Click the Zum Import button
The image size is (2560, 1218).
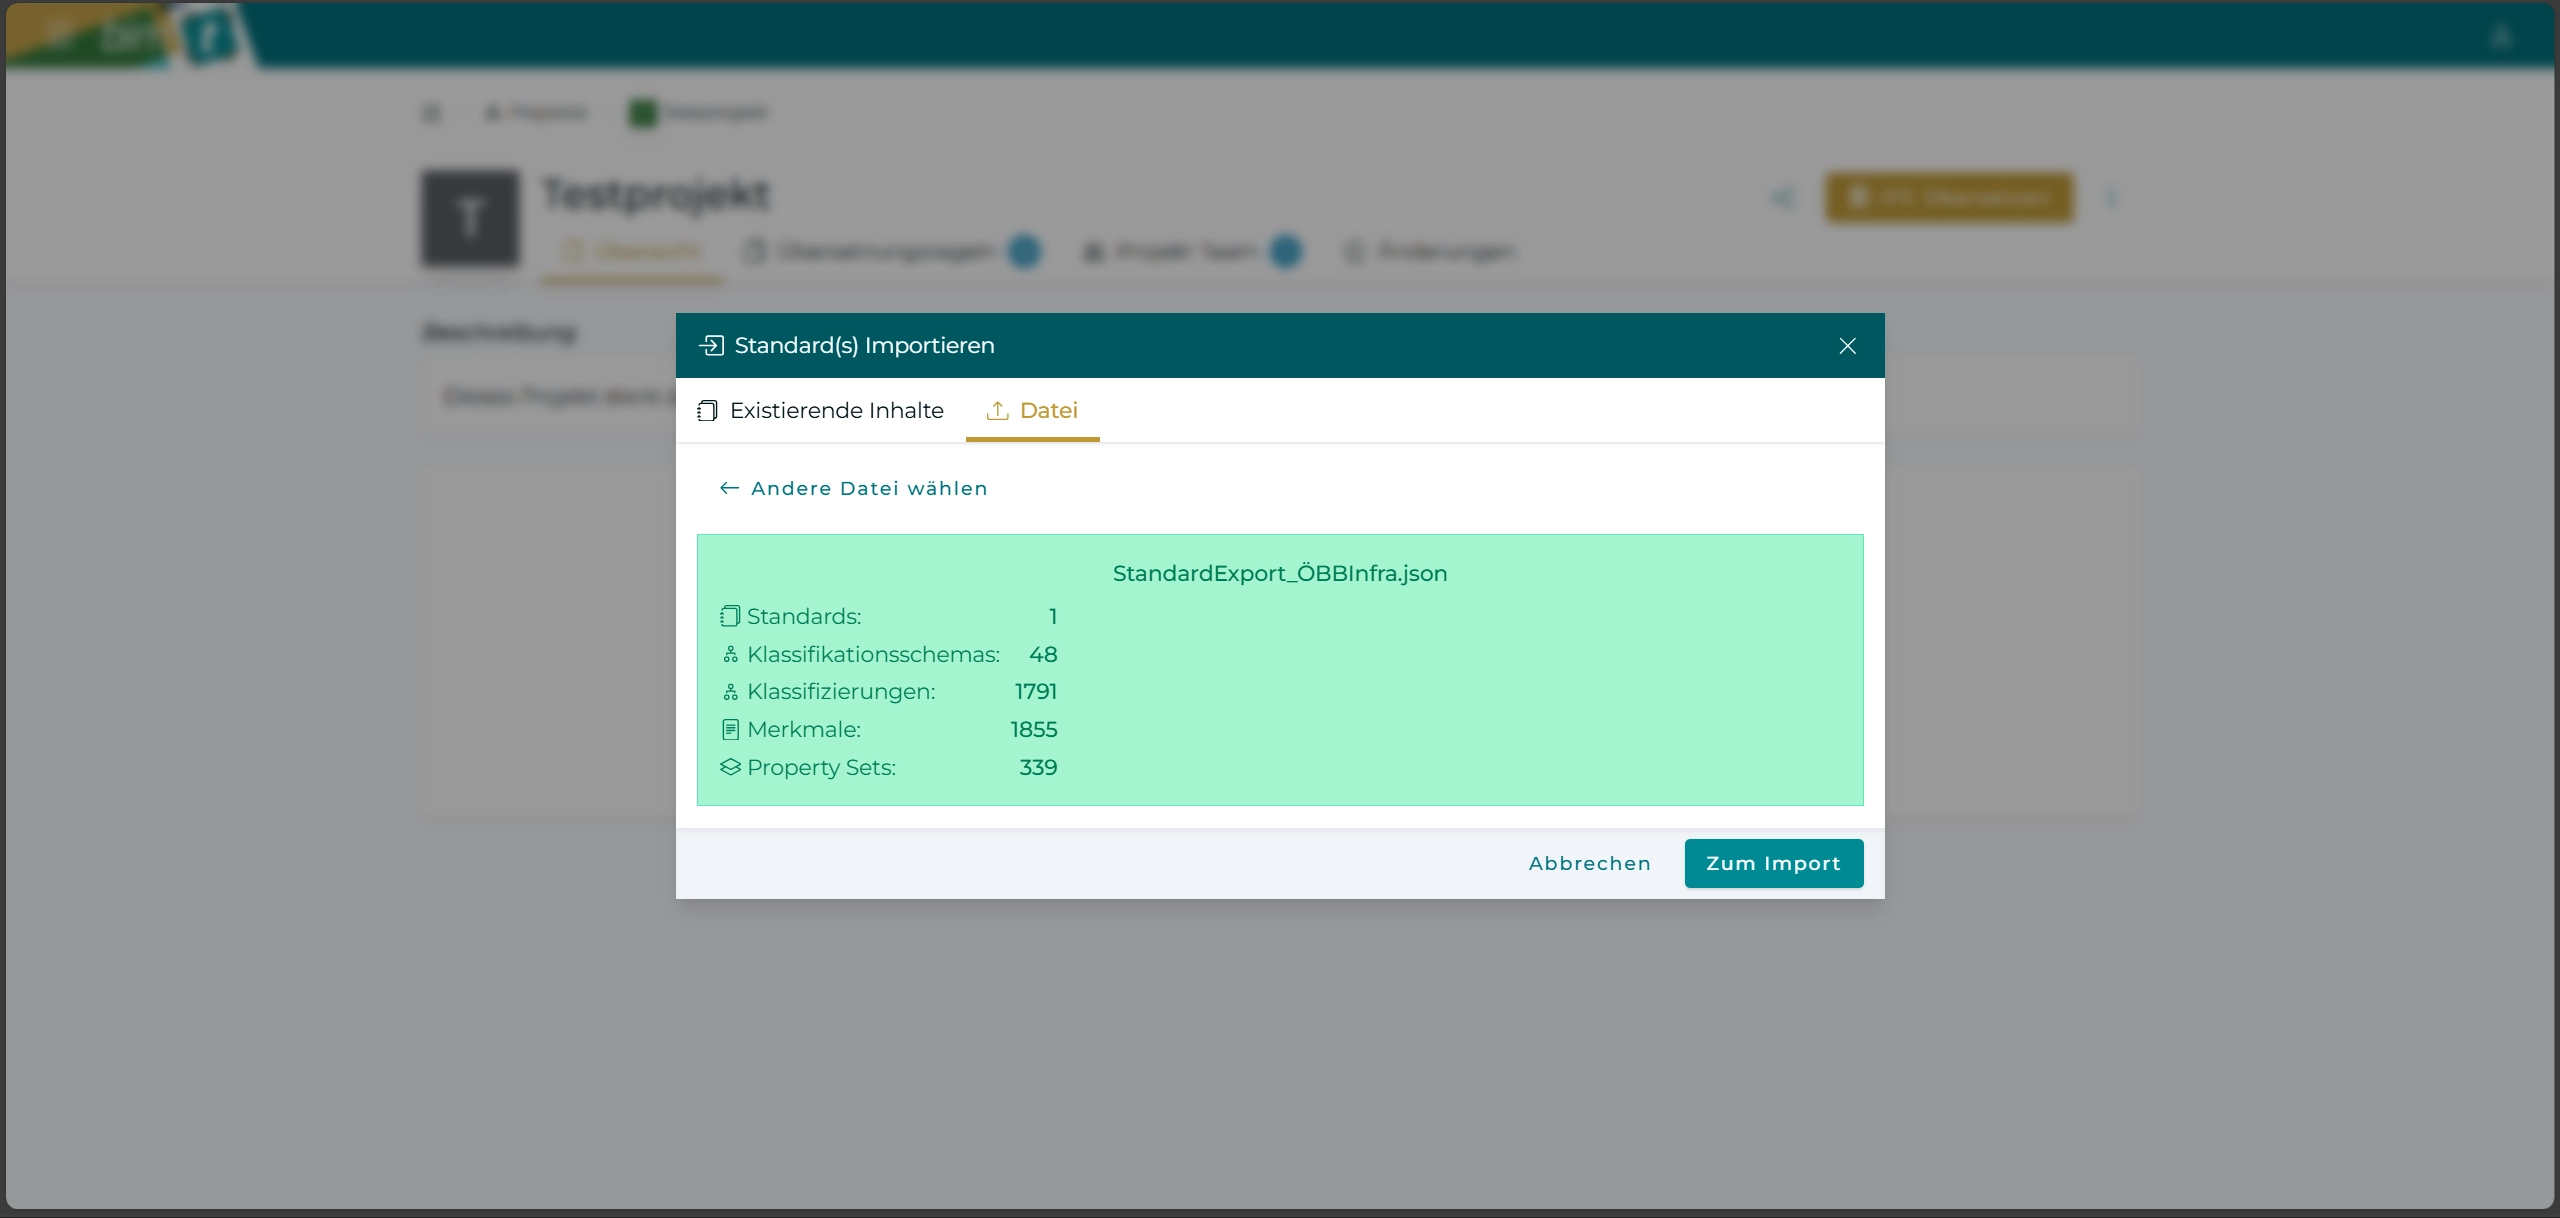(x=1774, y=863)
